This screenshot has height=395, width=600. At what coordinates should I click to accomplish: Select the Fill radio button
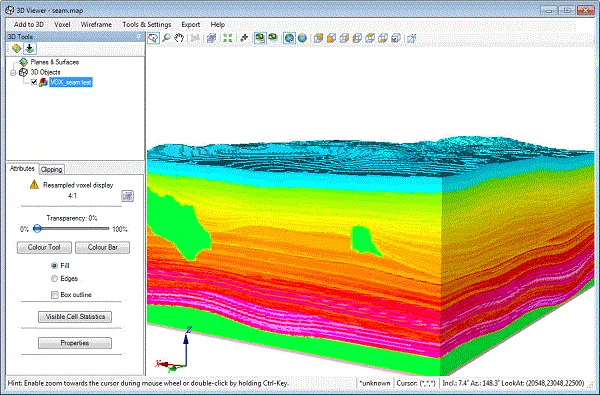click(x=54, y=265)
